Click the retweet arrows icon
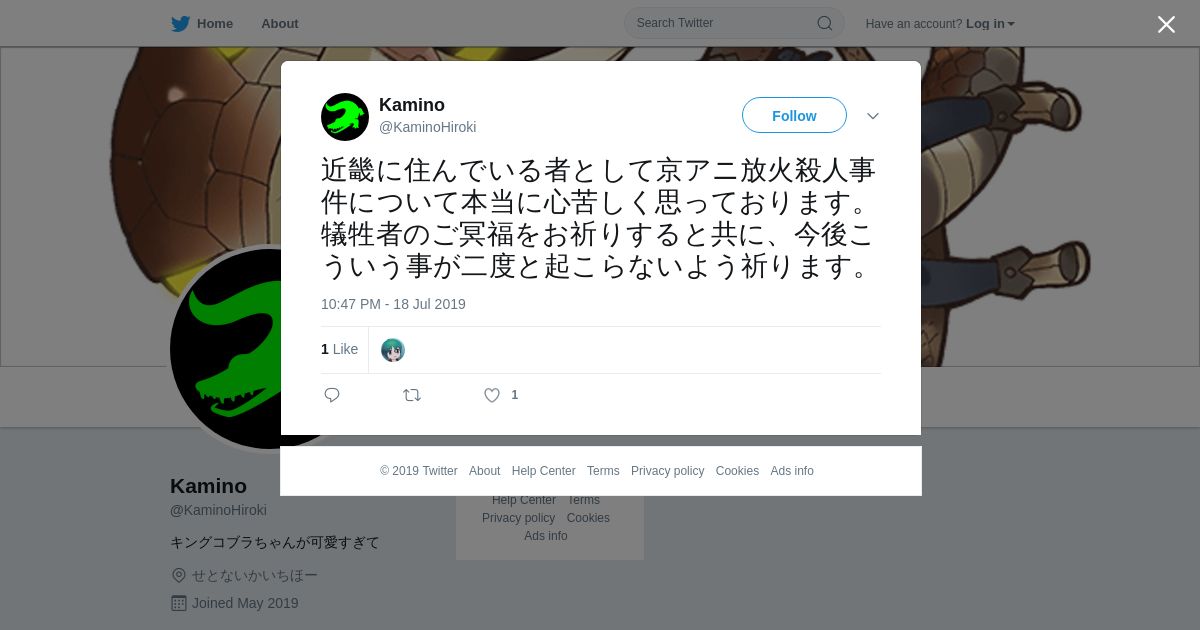Viewport: 1200px width, 630px height. click(x=412, y=395)
